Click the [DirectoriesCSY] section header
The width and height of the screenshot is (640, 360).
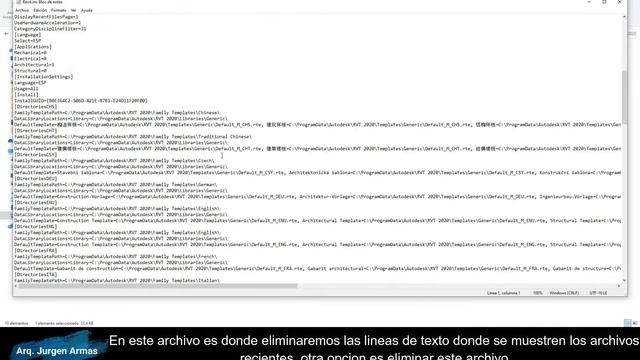click(x=36, y=155)
